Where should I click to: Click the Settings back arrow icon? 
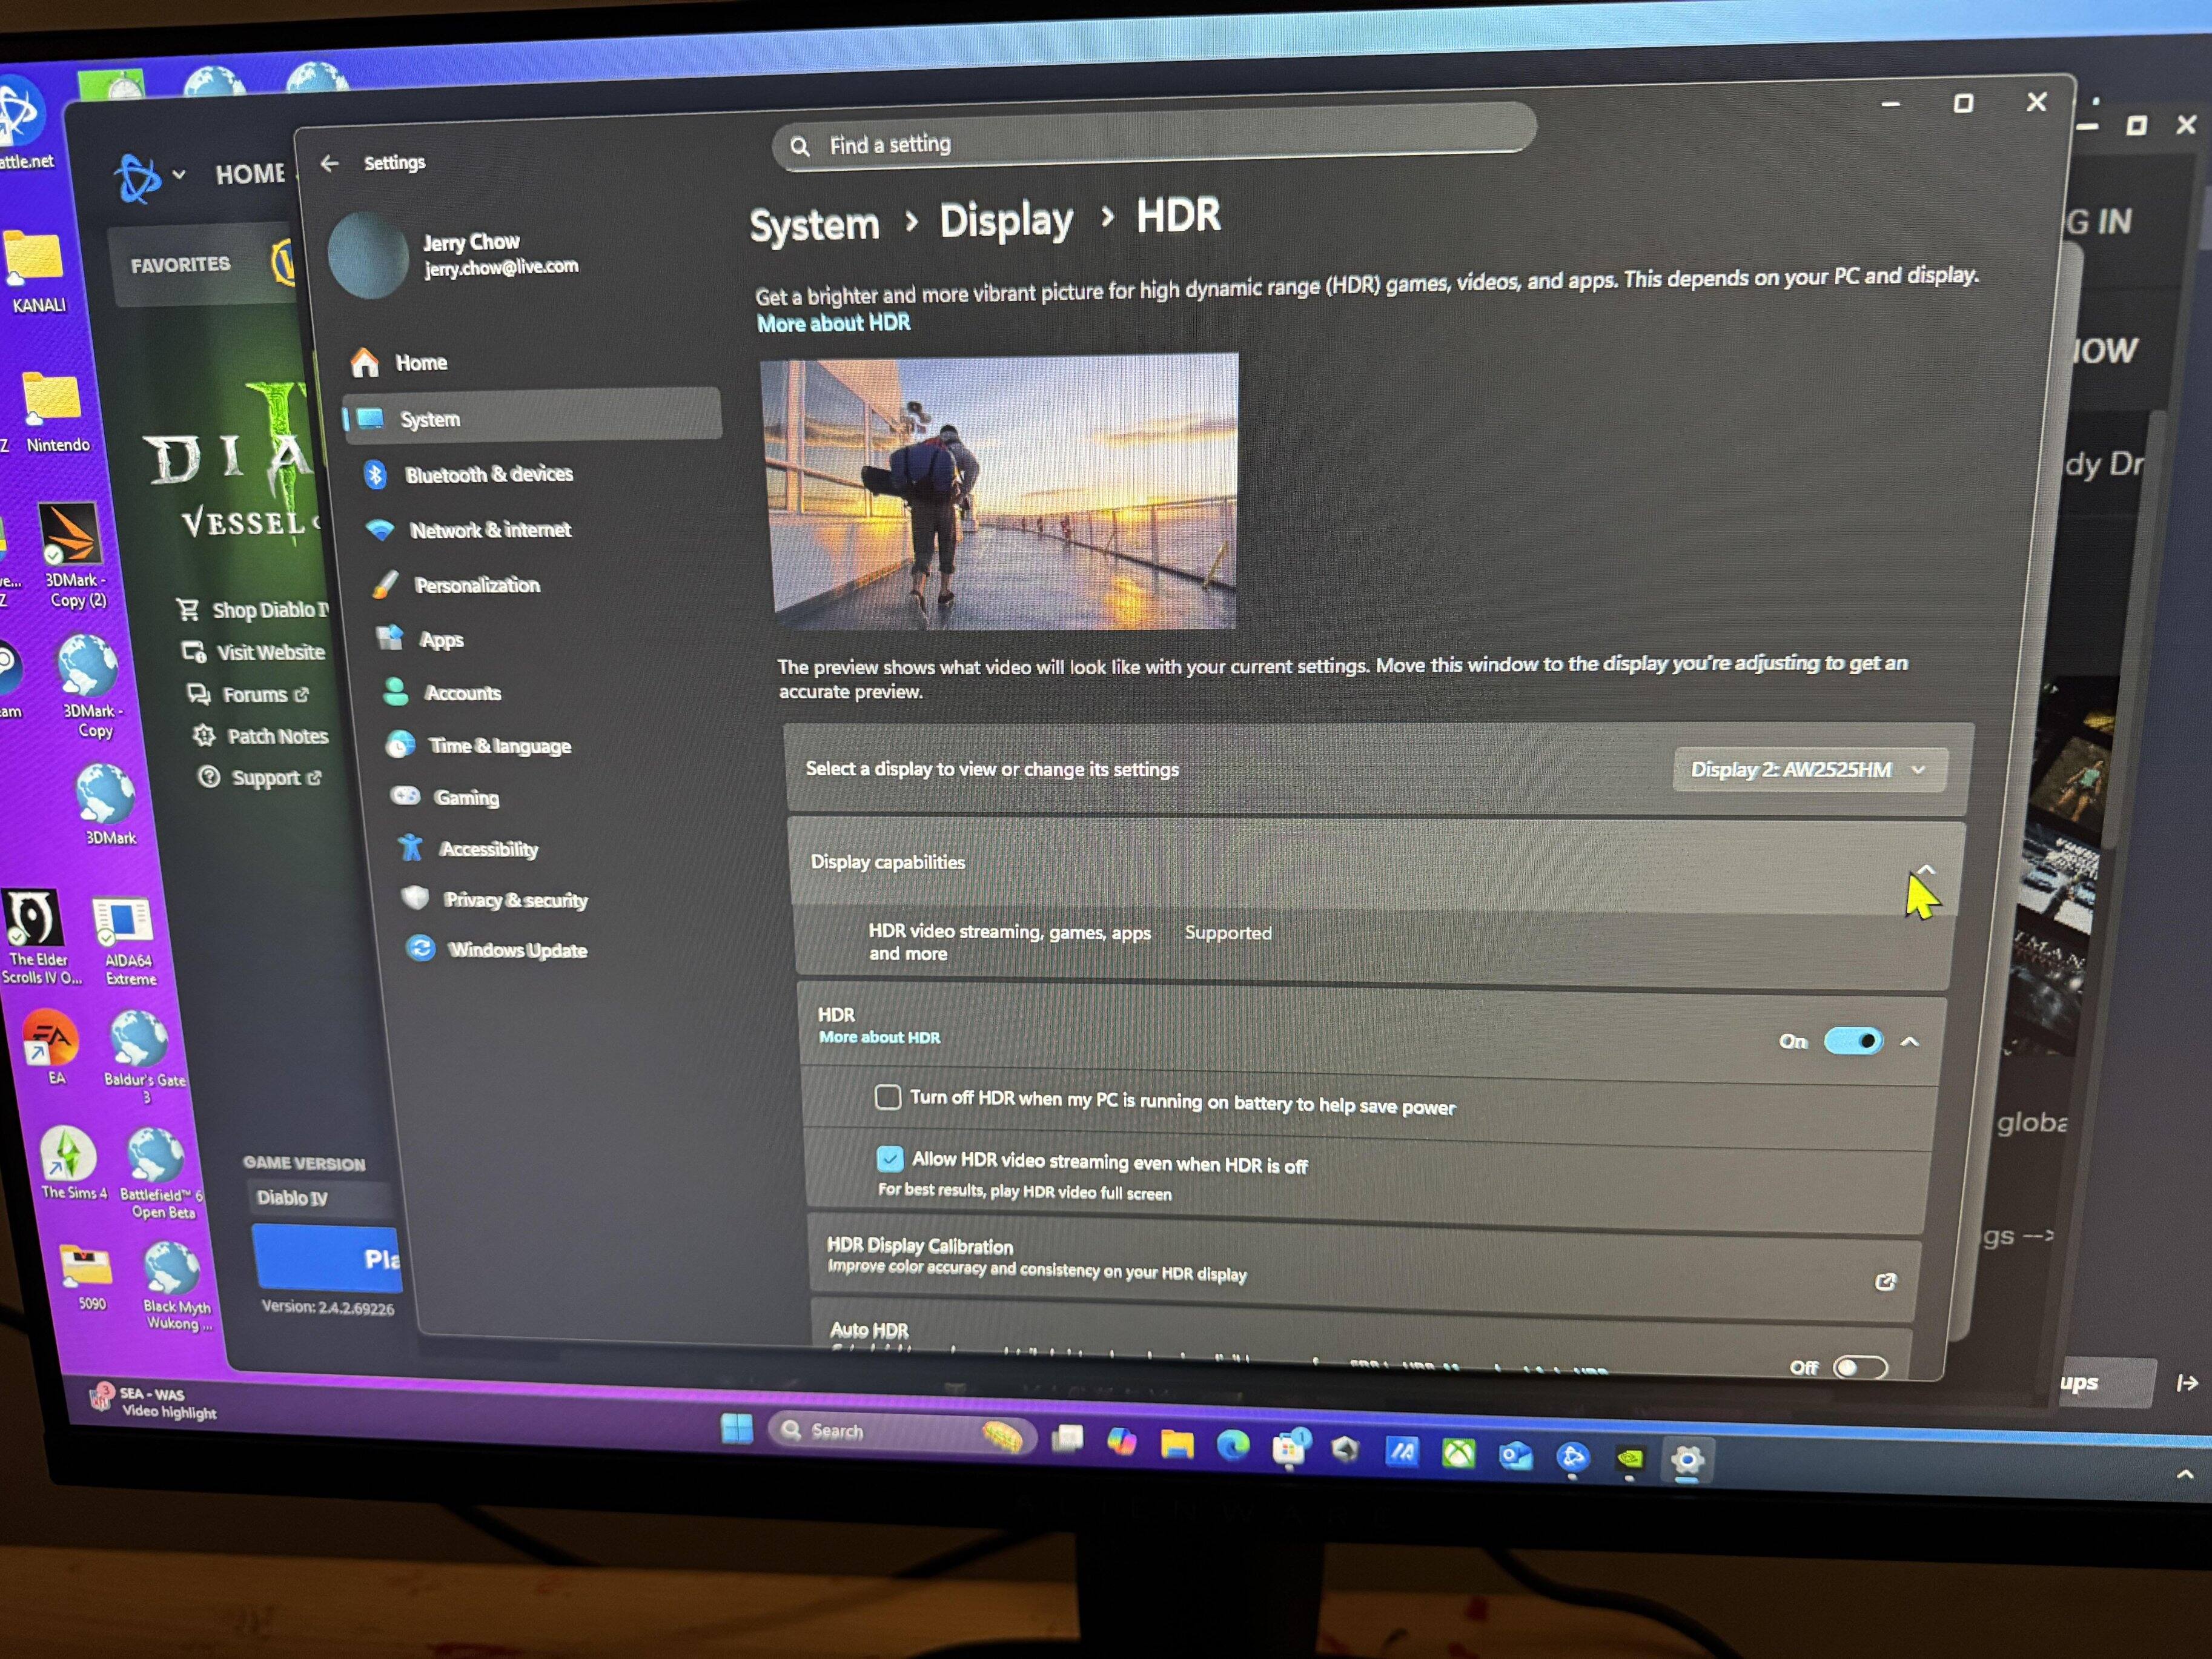click(330, 163)
